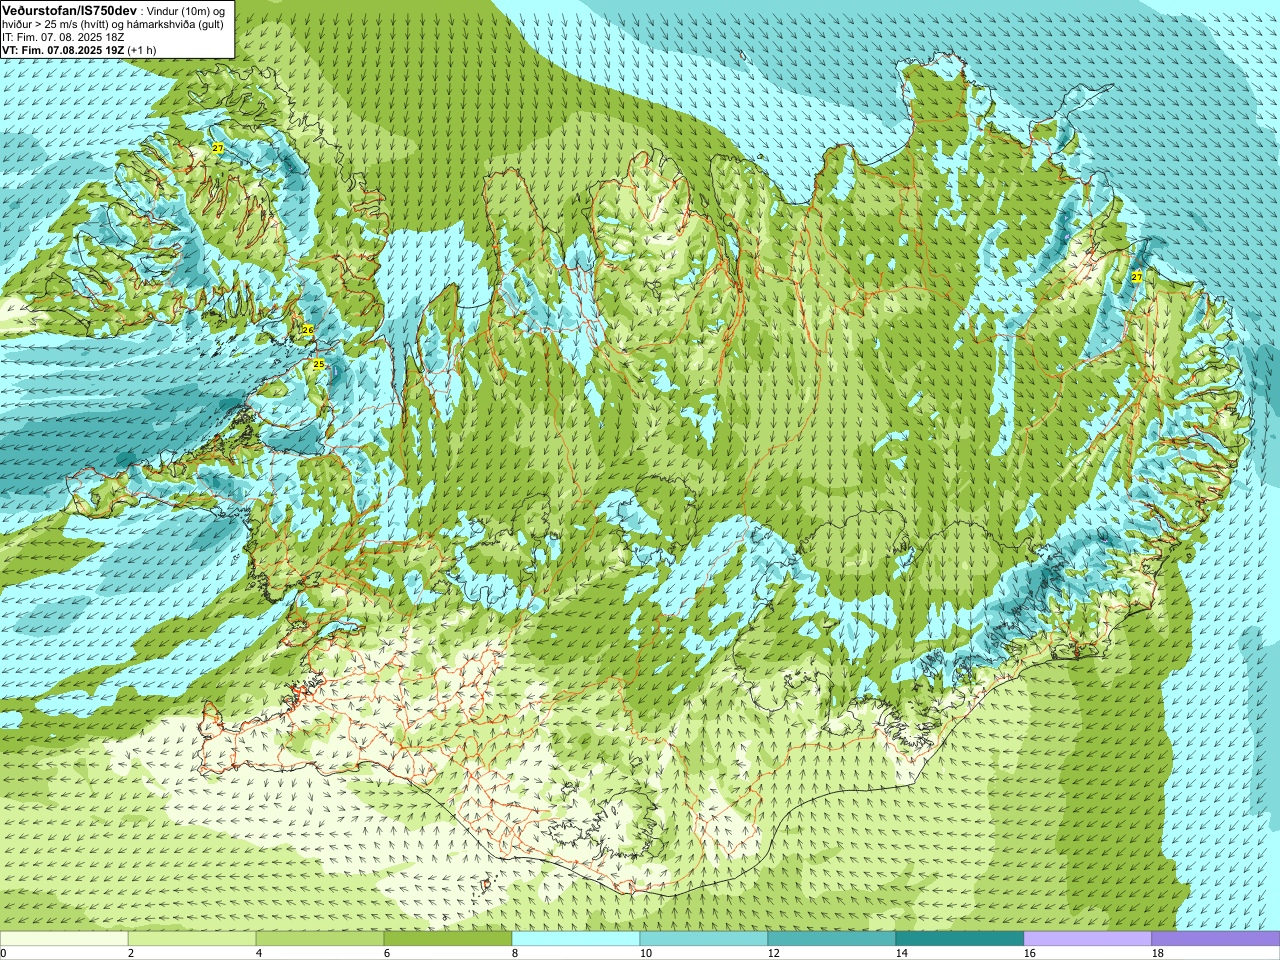Select the yellow 27 marker in the Westfjords
The height and width of the screenshot is (960, 1280).
pos(218,148)
